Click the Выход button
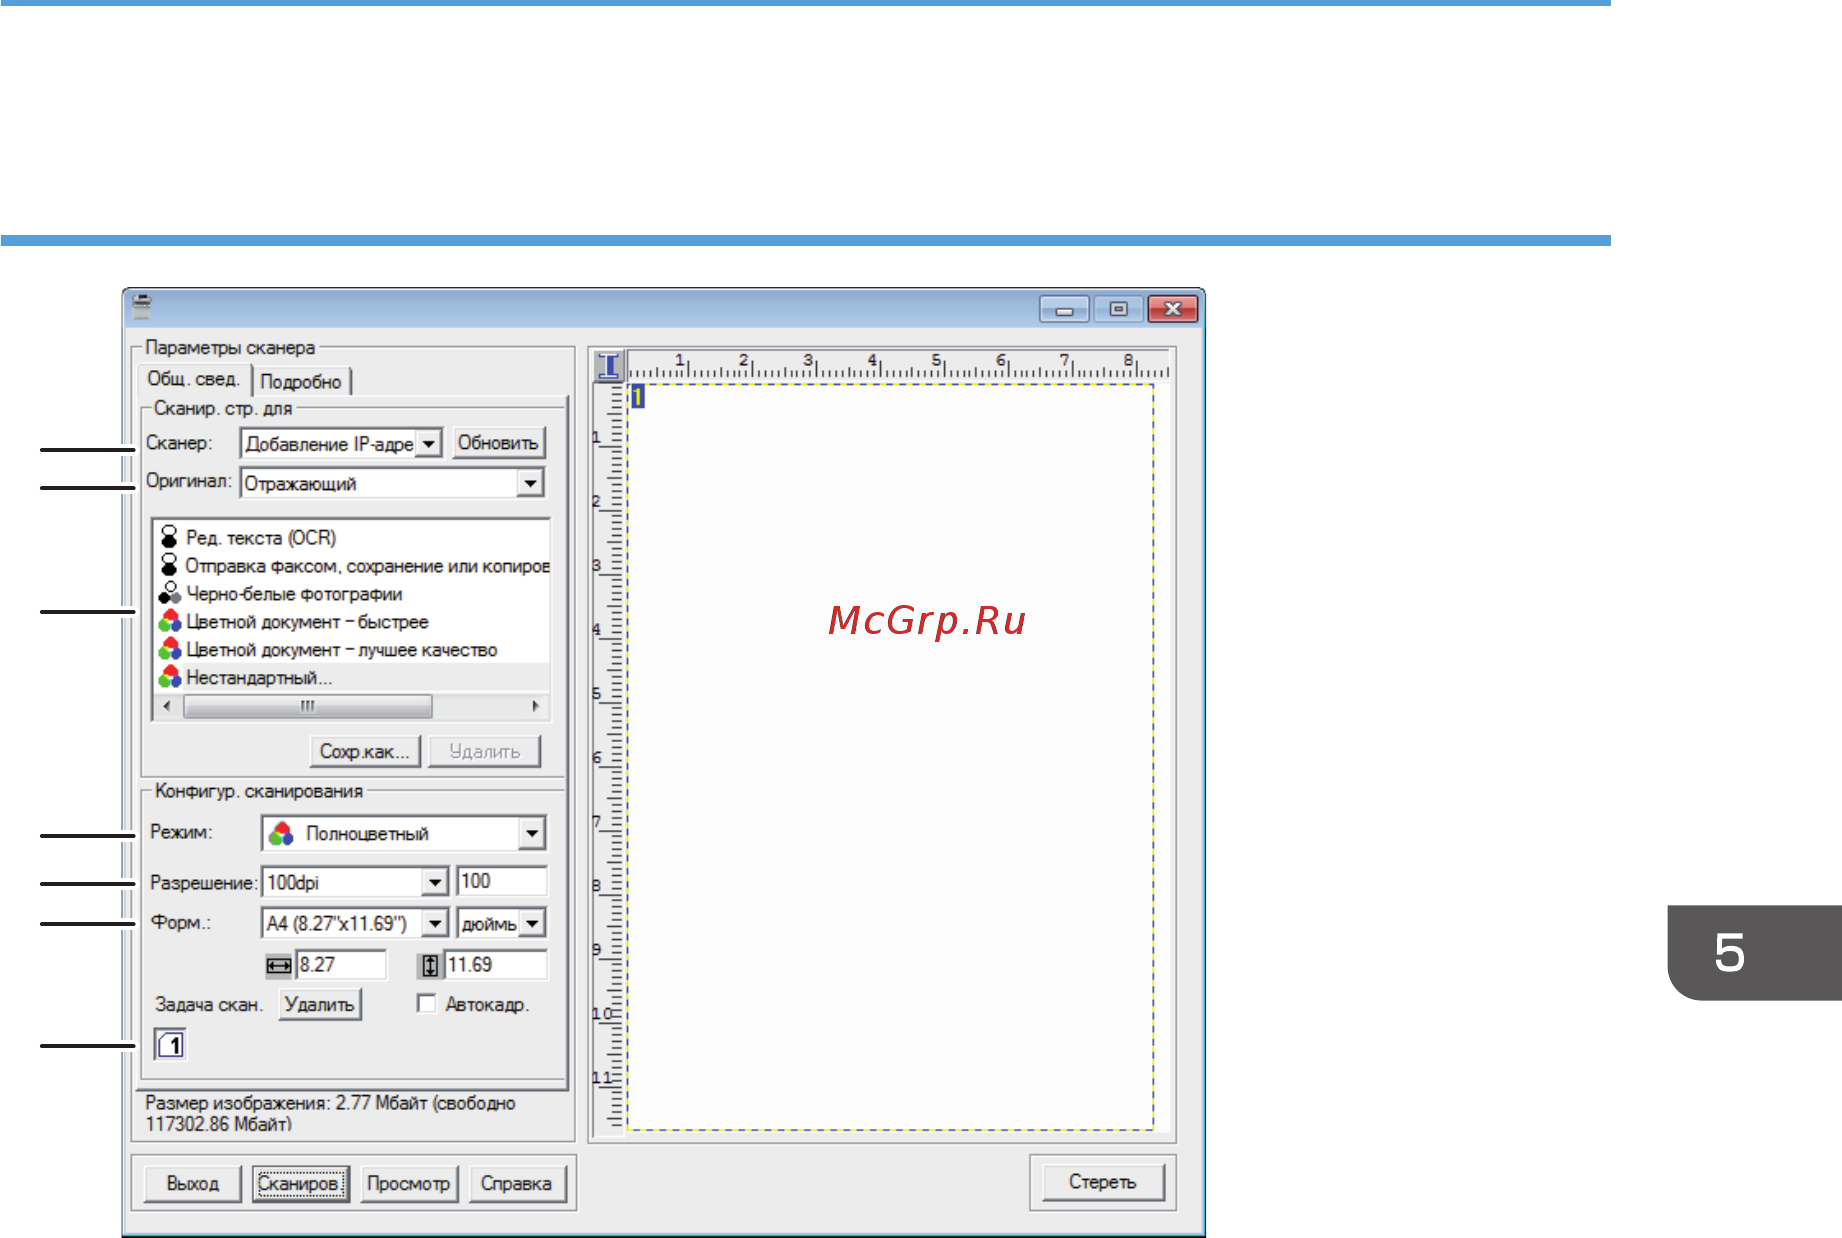Image resolution: width=1842 pixels, height=1238 pixels. click(x=192, y=1183)
